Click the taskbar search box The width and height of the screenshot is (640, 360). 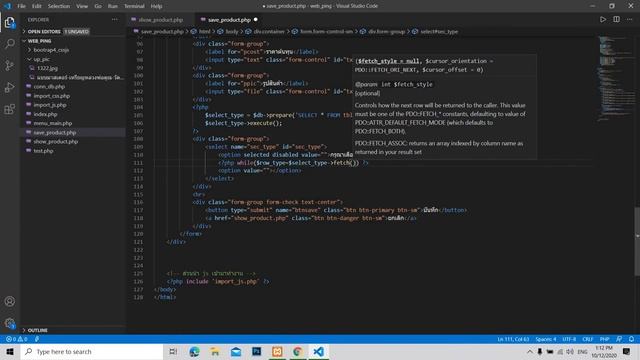click(92, 351)
